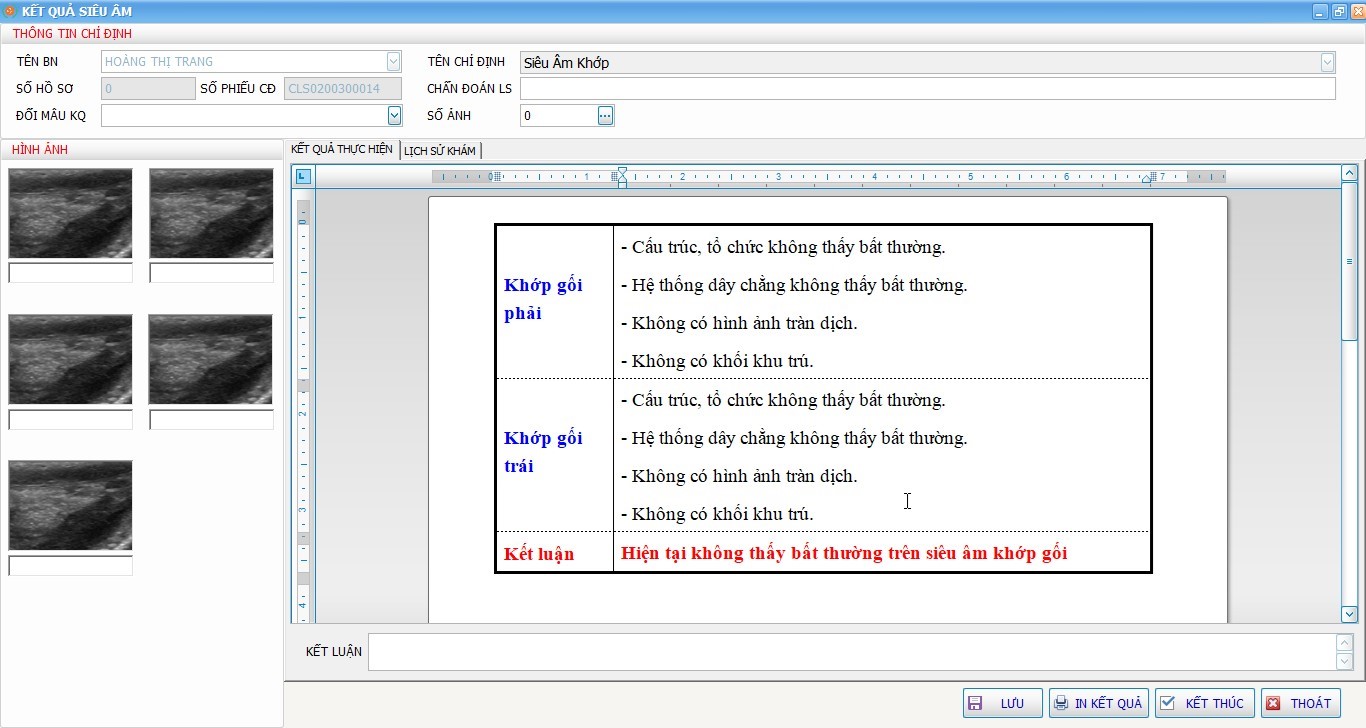Click 'Hiện tại không thấy bất thường trên siêu âm khớp gối'

(x=844, y=553)
